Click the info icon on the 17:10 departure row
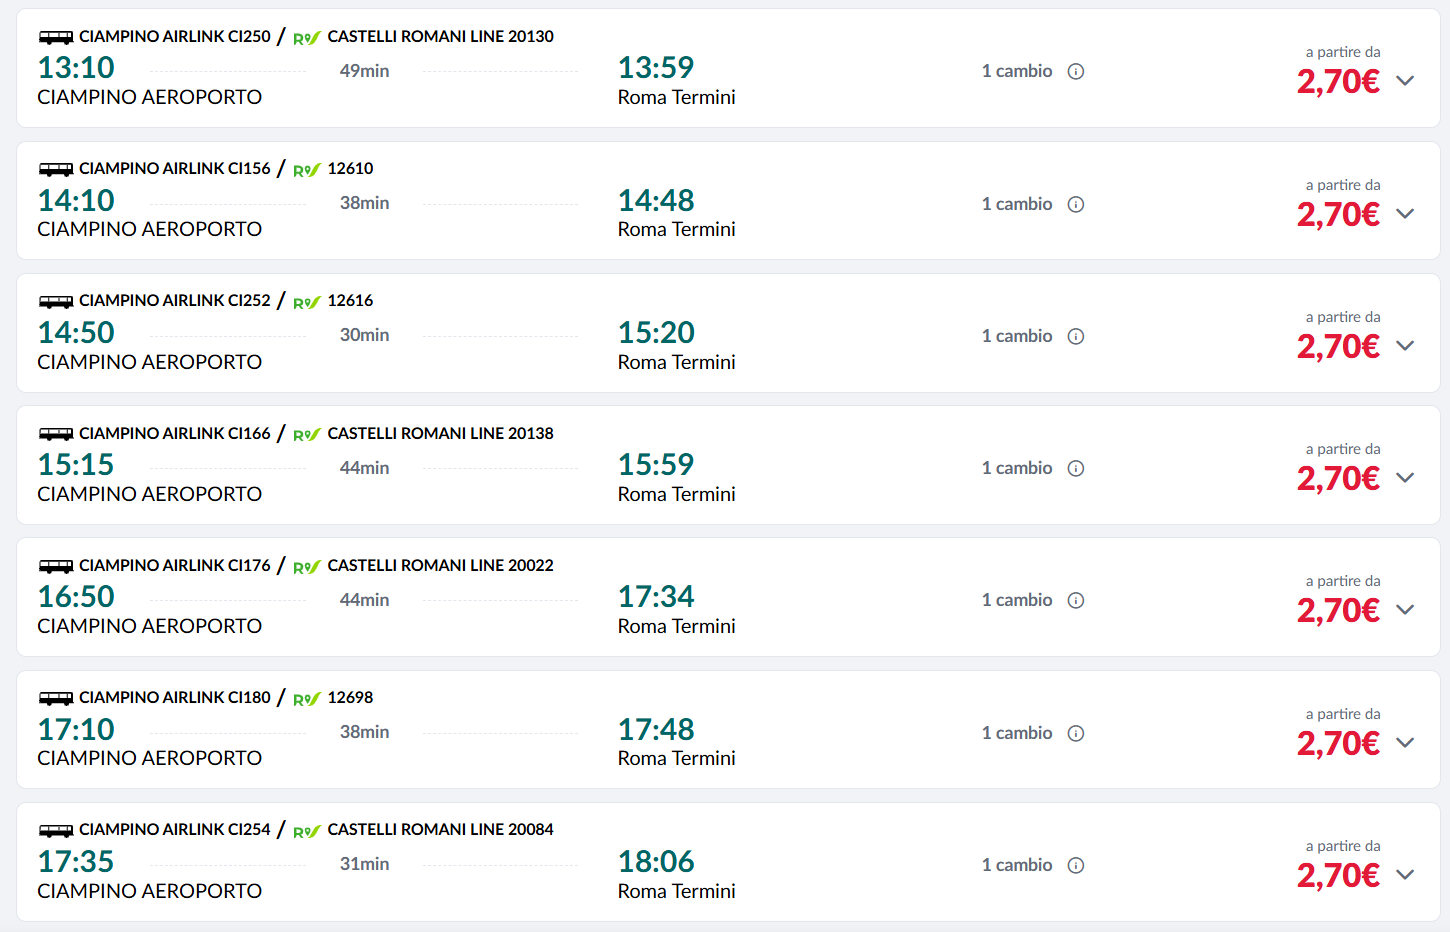The image size is (1450, 932). (x=1075, y=732)
